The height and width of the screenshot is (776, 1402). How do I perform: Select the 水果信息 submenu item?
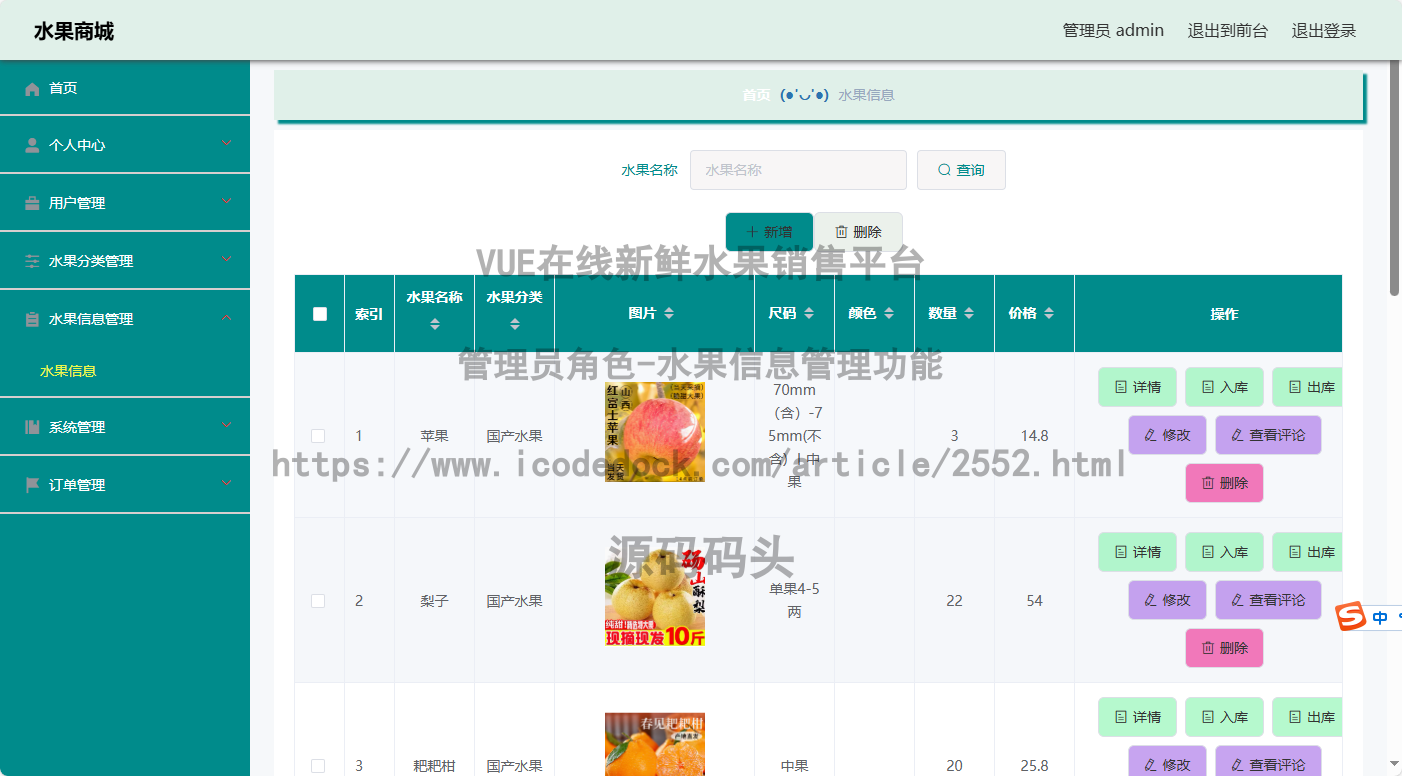68,371
